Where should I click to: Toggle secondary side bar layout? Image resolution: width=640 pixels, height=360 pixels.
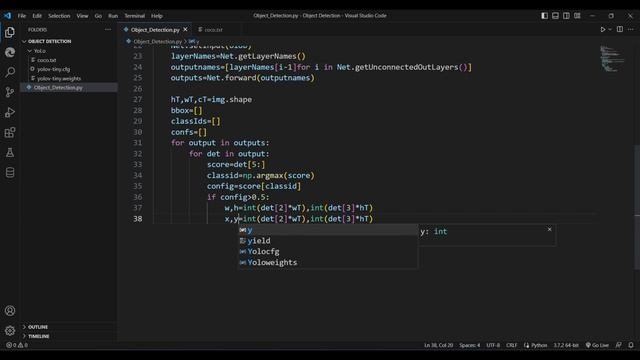point(566,16)
